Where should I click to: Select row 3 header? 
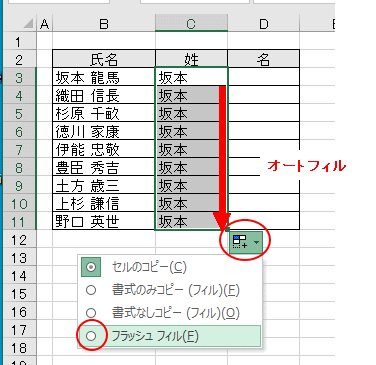click(19, 77)
